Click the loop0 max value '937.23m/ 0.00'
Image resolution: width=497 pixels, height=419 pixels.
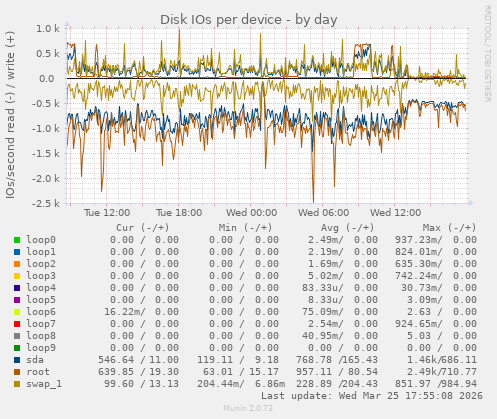436,240
